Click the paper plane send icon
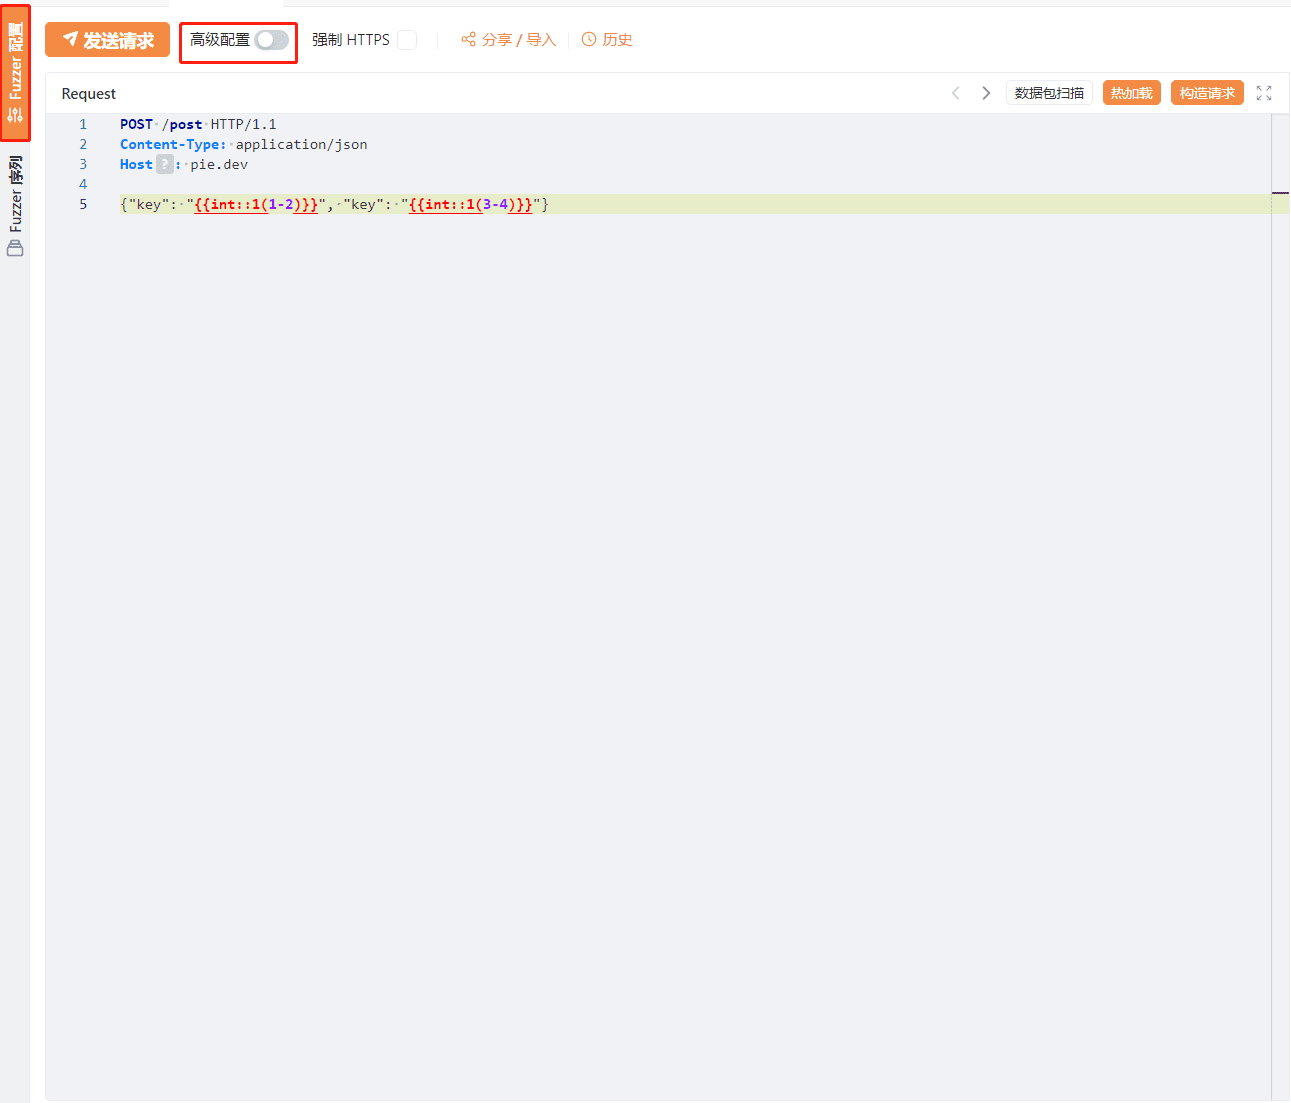Image resolution: width=1291 pixels, height=1103 pixels. click(70, 39)
